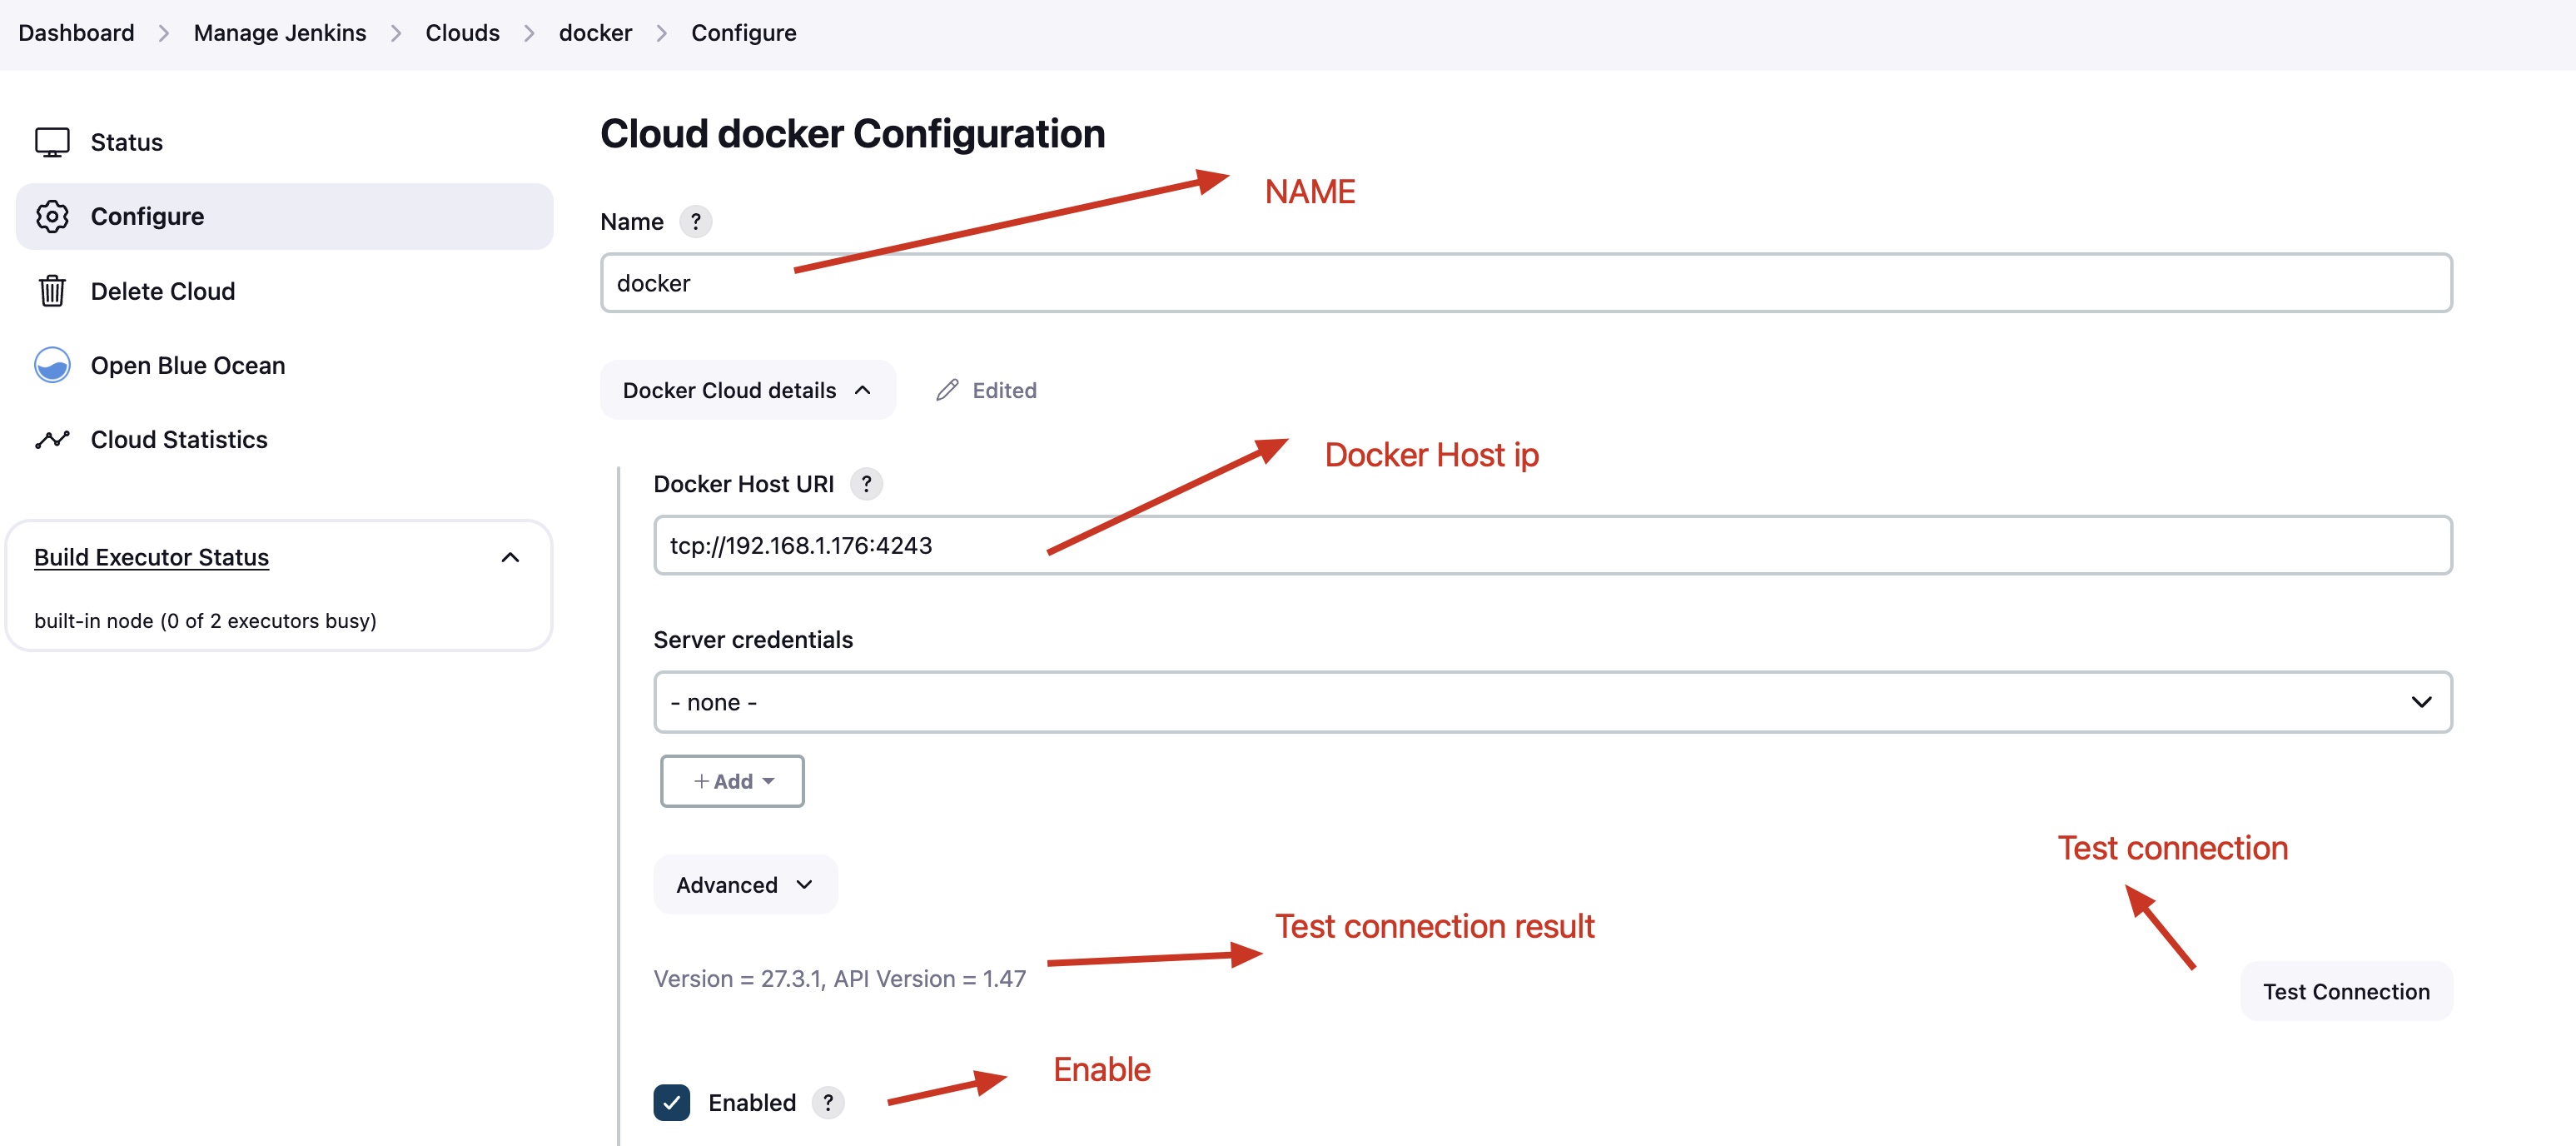Click the Docker Host URI input field
Viewport: 2576px width, 1146px height.
click(x=1553, y=544)
